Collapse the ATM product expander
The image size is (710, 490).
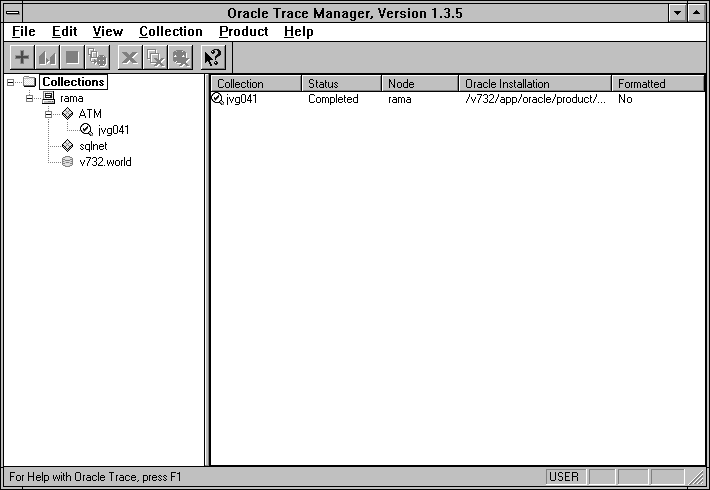click(48, 114)
